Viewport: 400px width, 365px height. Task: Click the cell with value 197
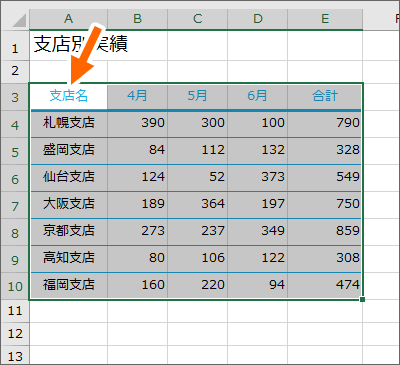point(258,205)
